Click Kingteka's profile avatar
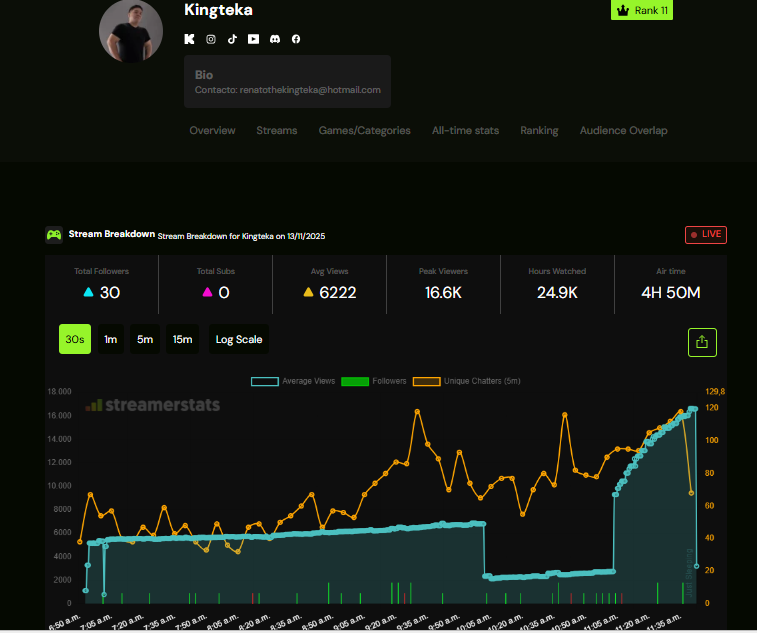This screenshot has height=633, width=757. [x=131, y=31]
